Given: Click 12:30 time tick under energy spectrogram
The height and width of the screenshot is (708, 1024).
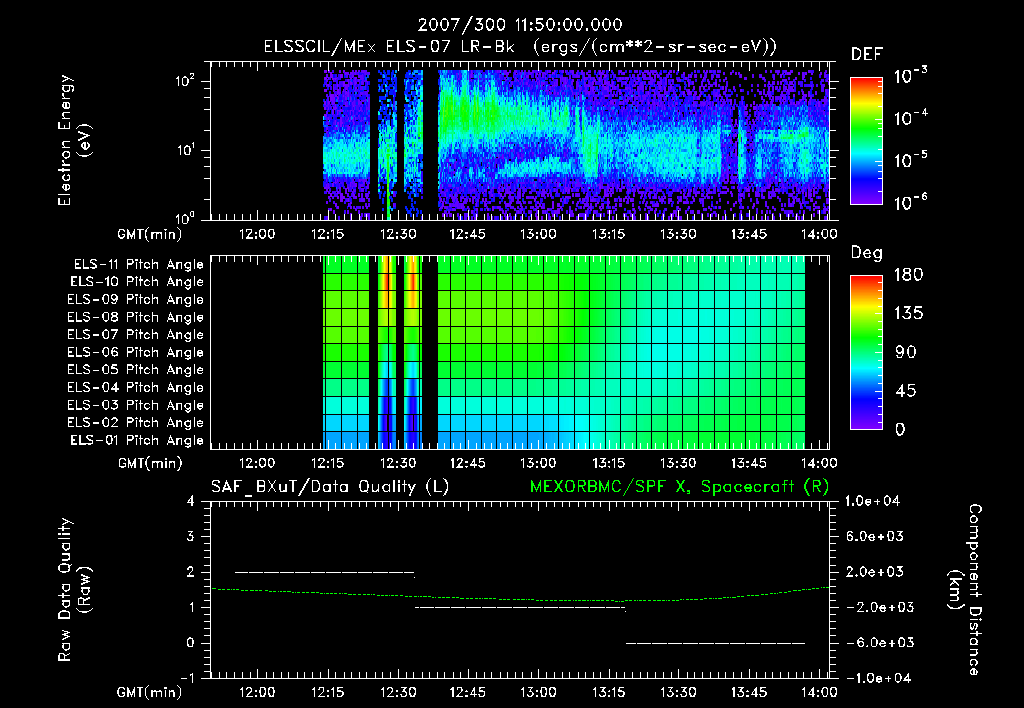Looking at the screenshot, I should [398, 234].
